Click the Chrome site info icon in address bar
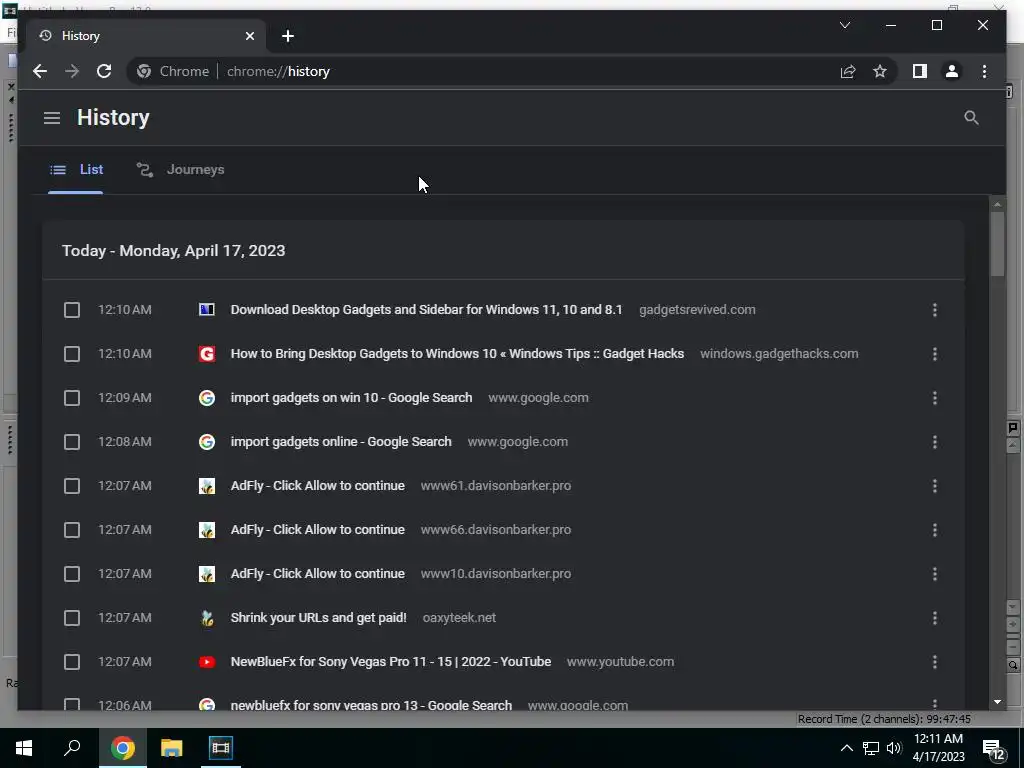1024x768 pixels. (144, 71)
